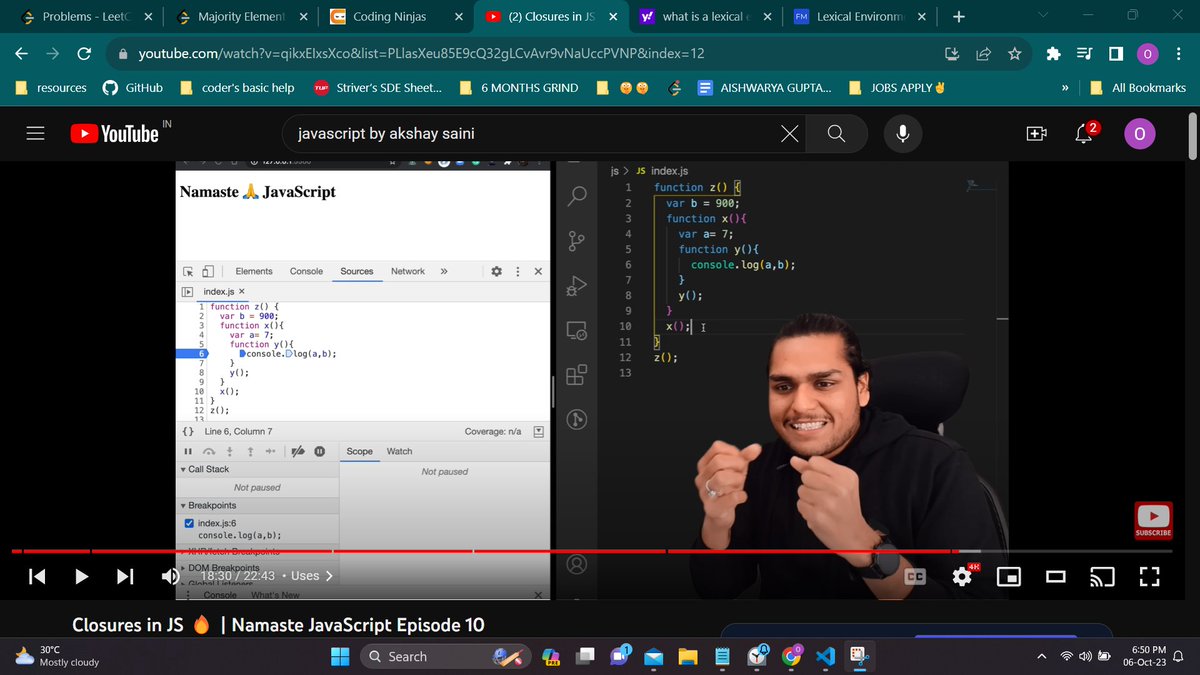Open the All Bookmarks folder

click(1139, 88)
